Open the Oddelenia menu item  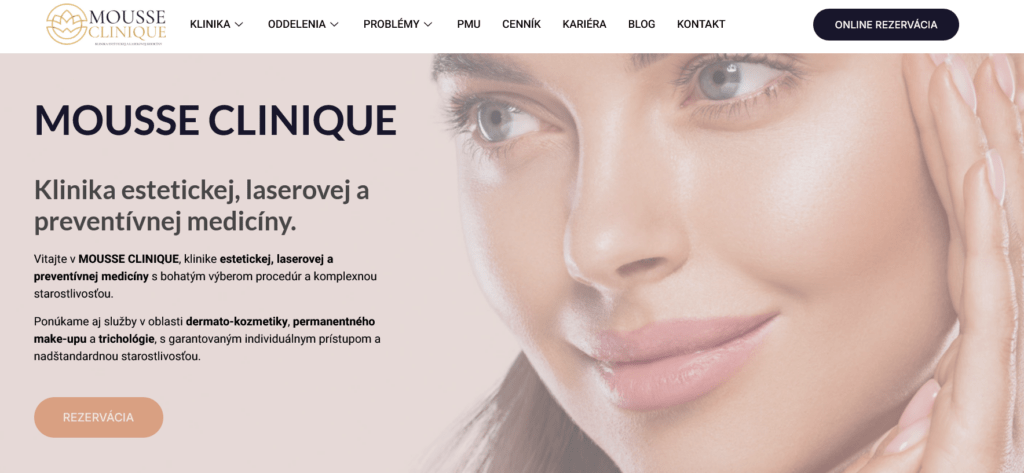tap(296, 24)
